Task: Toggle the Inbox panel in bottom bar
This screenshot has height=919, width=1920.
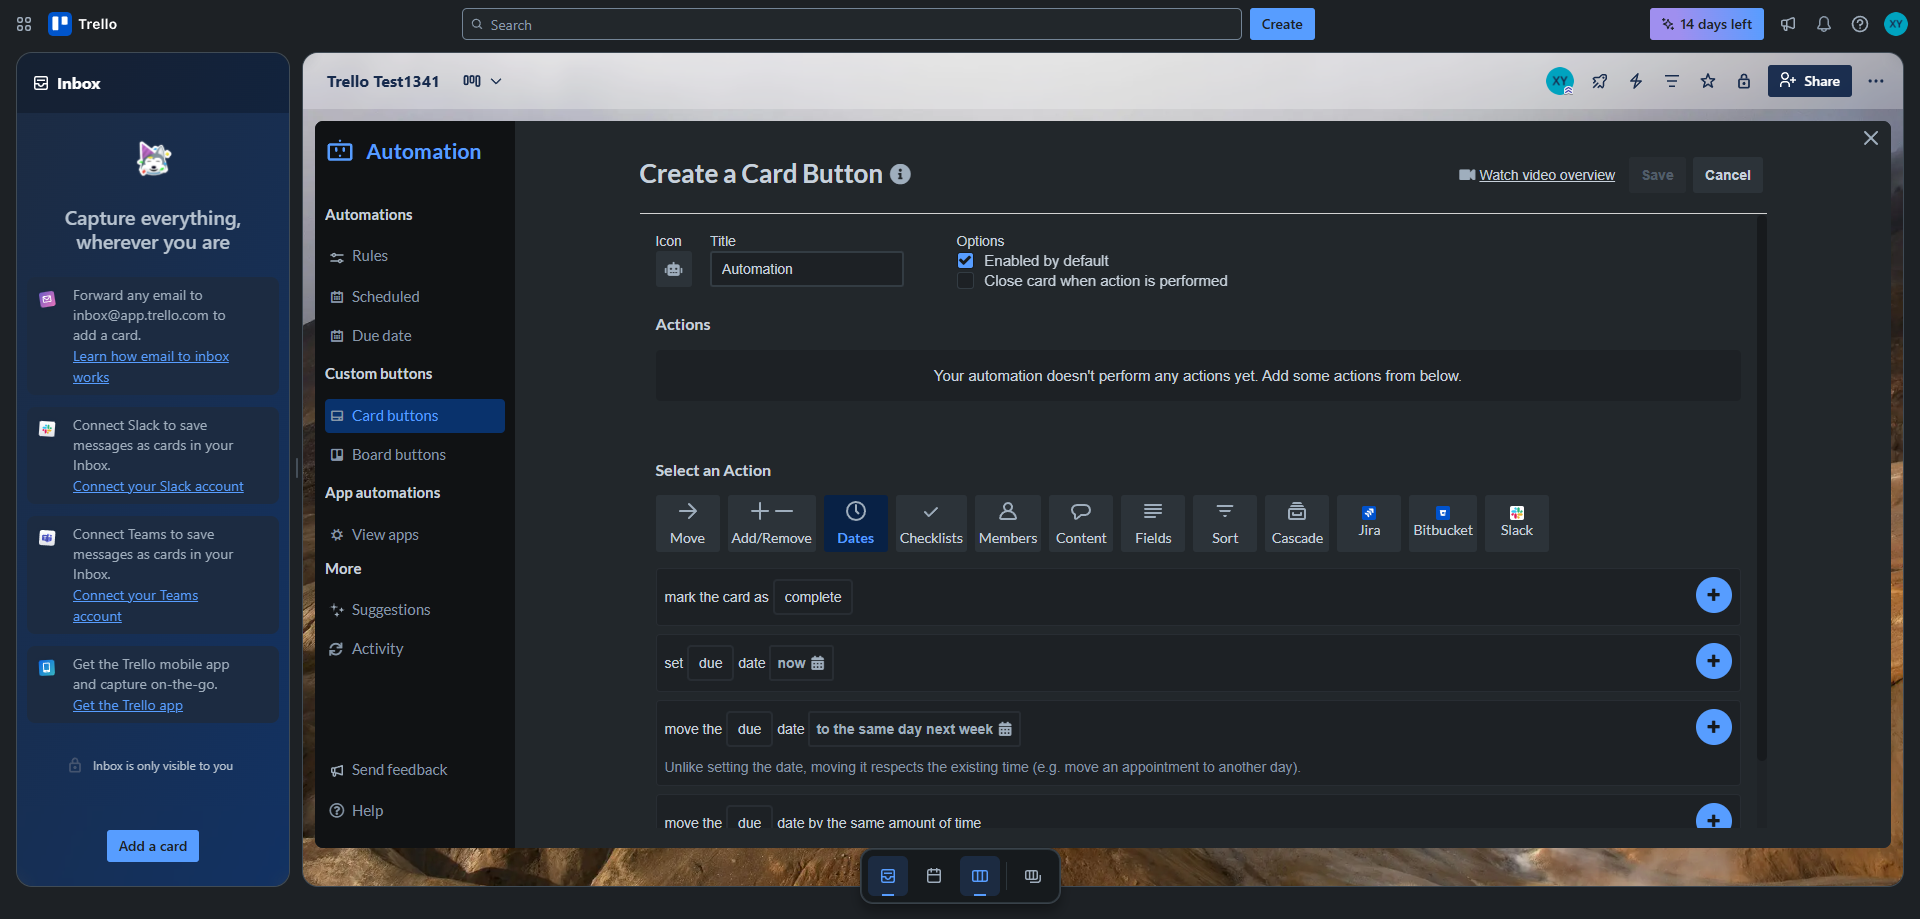Action: [888, 876]
